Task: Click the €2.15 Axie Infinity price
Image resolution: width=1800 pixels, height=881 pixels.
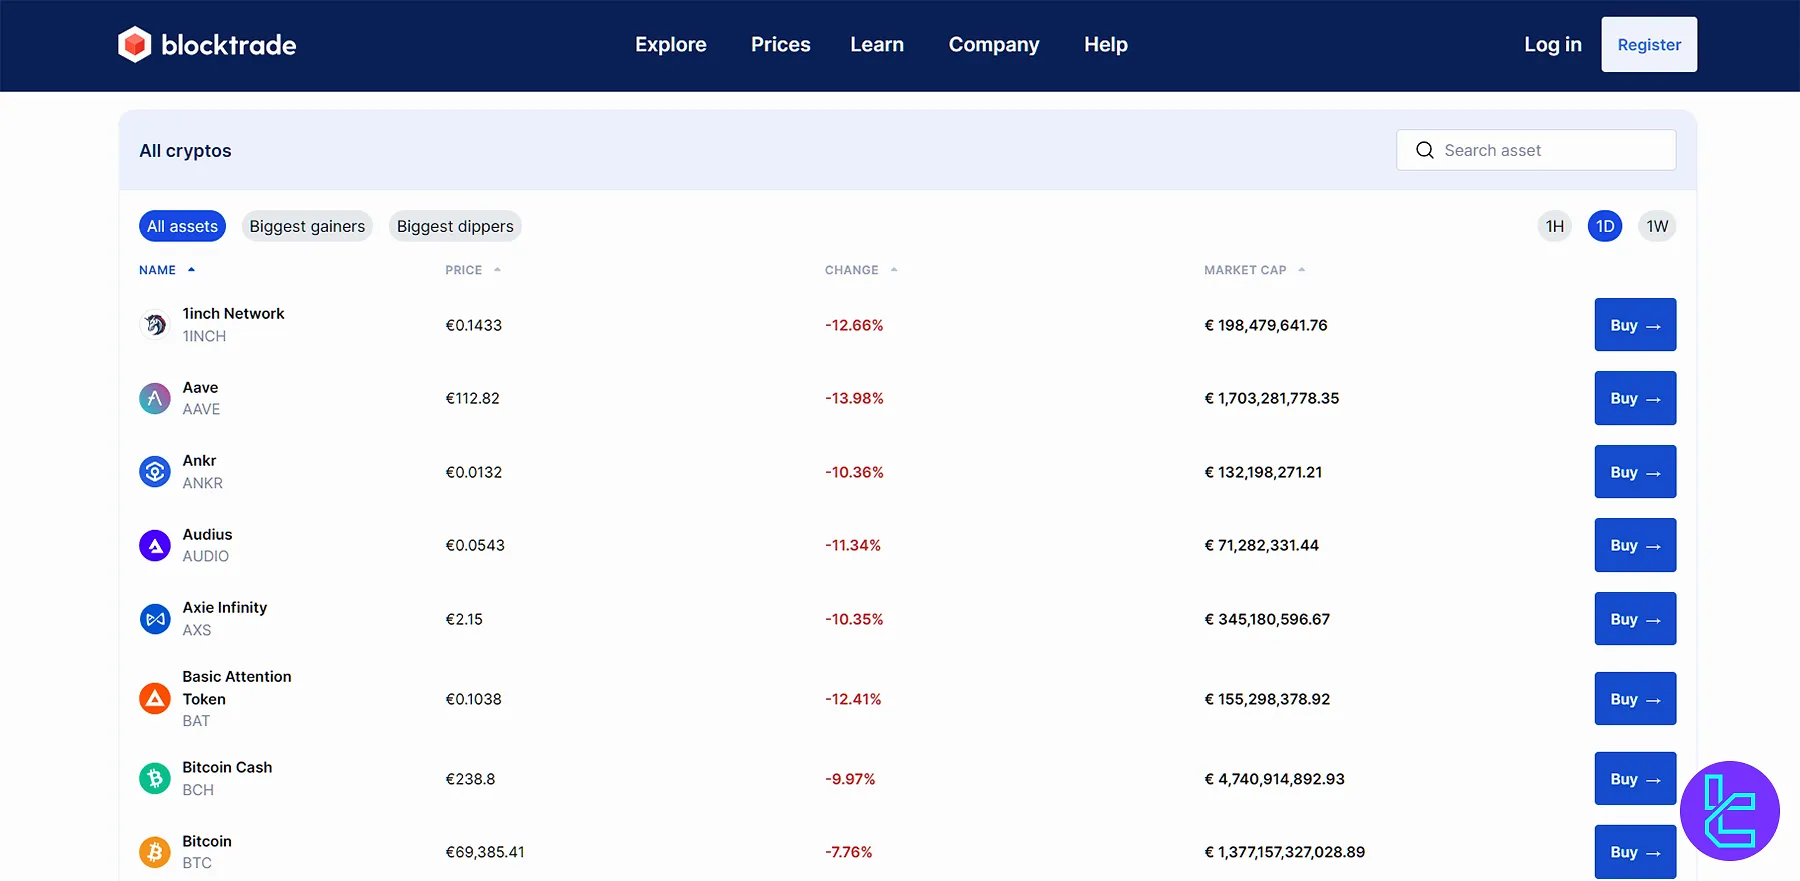Action: tap(464, 619)
